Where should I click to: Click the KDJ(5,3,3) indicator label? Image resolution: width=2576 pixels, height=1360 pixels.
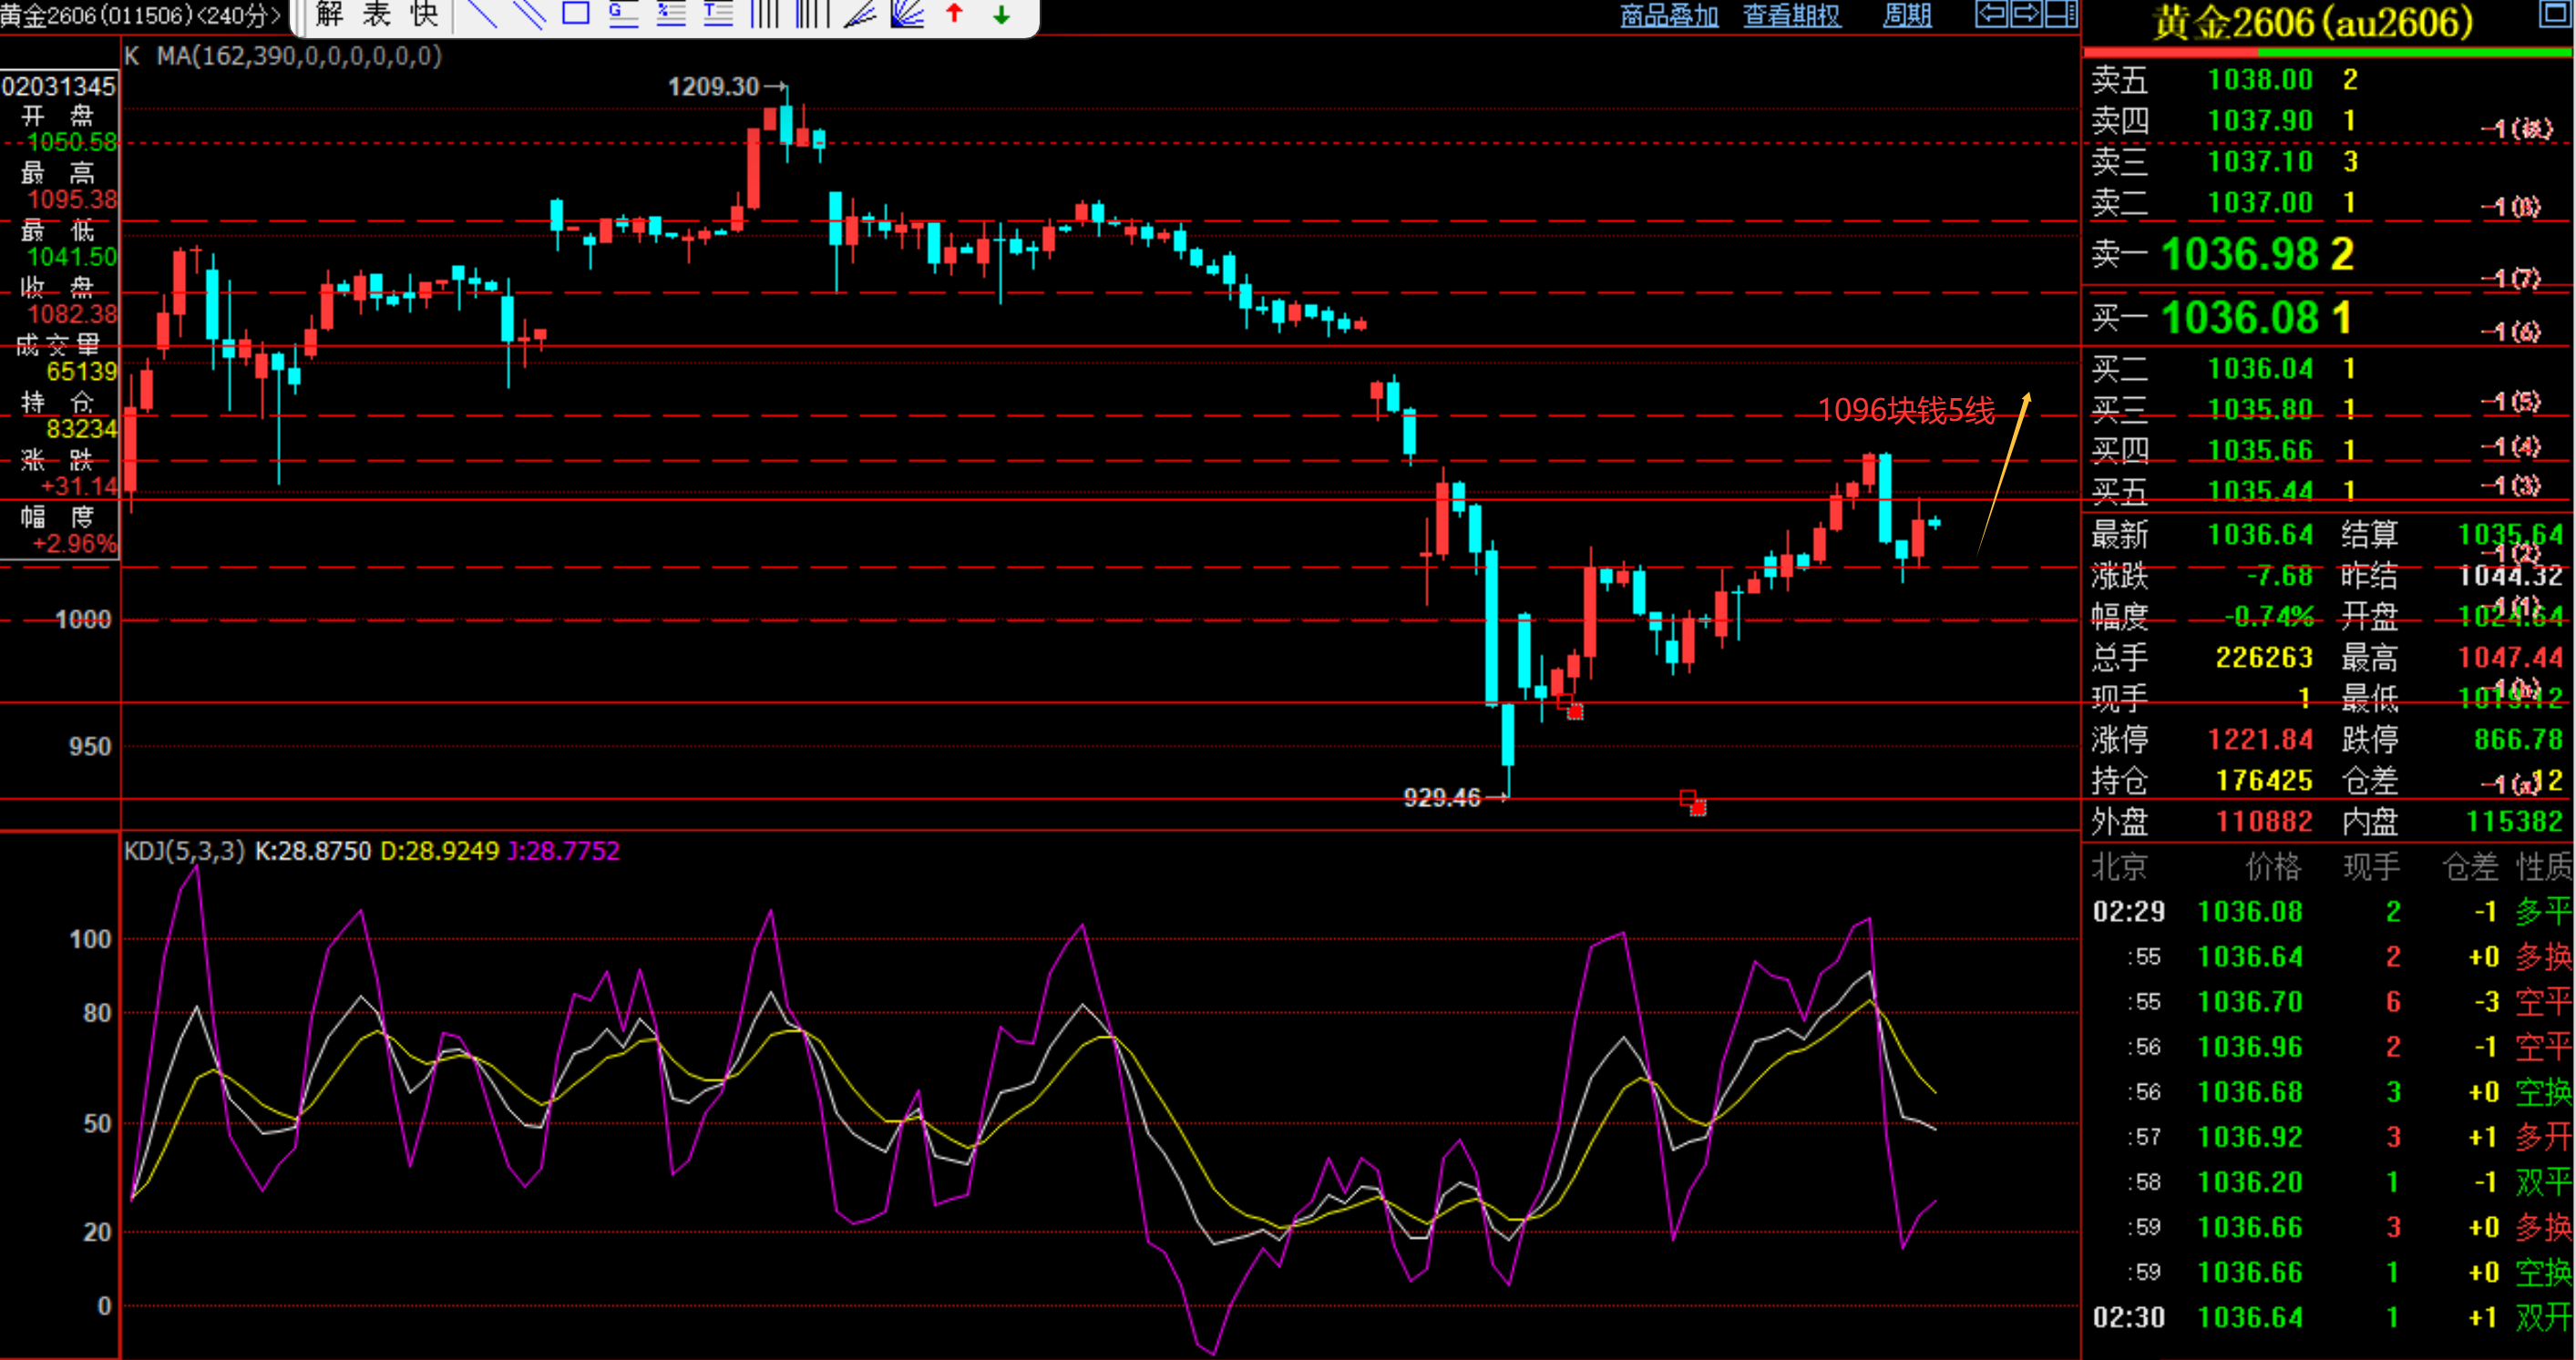click(x=184, y=851)
